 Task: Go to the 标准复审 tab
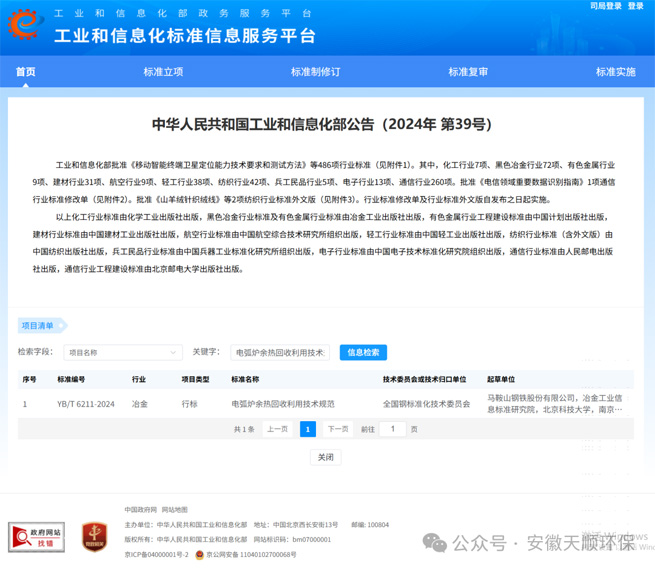coord(468,72)
